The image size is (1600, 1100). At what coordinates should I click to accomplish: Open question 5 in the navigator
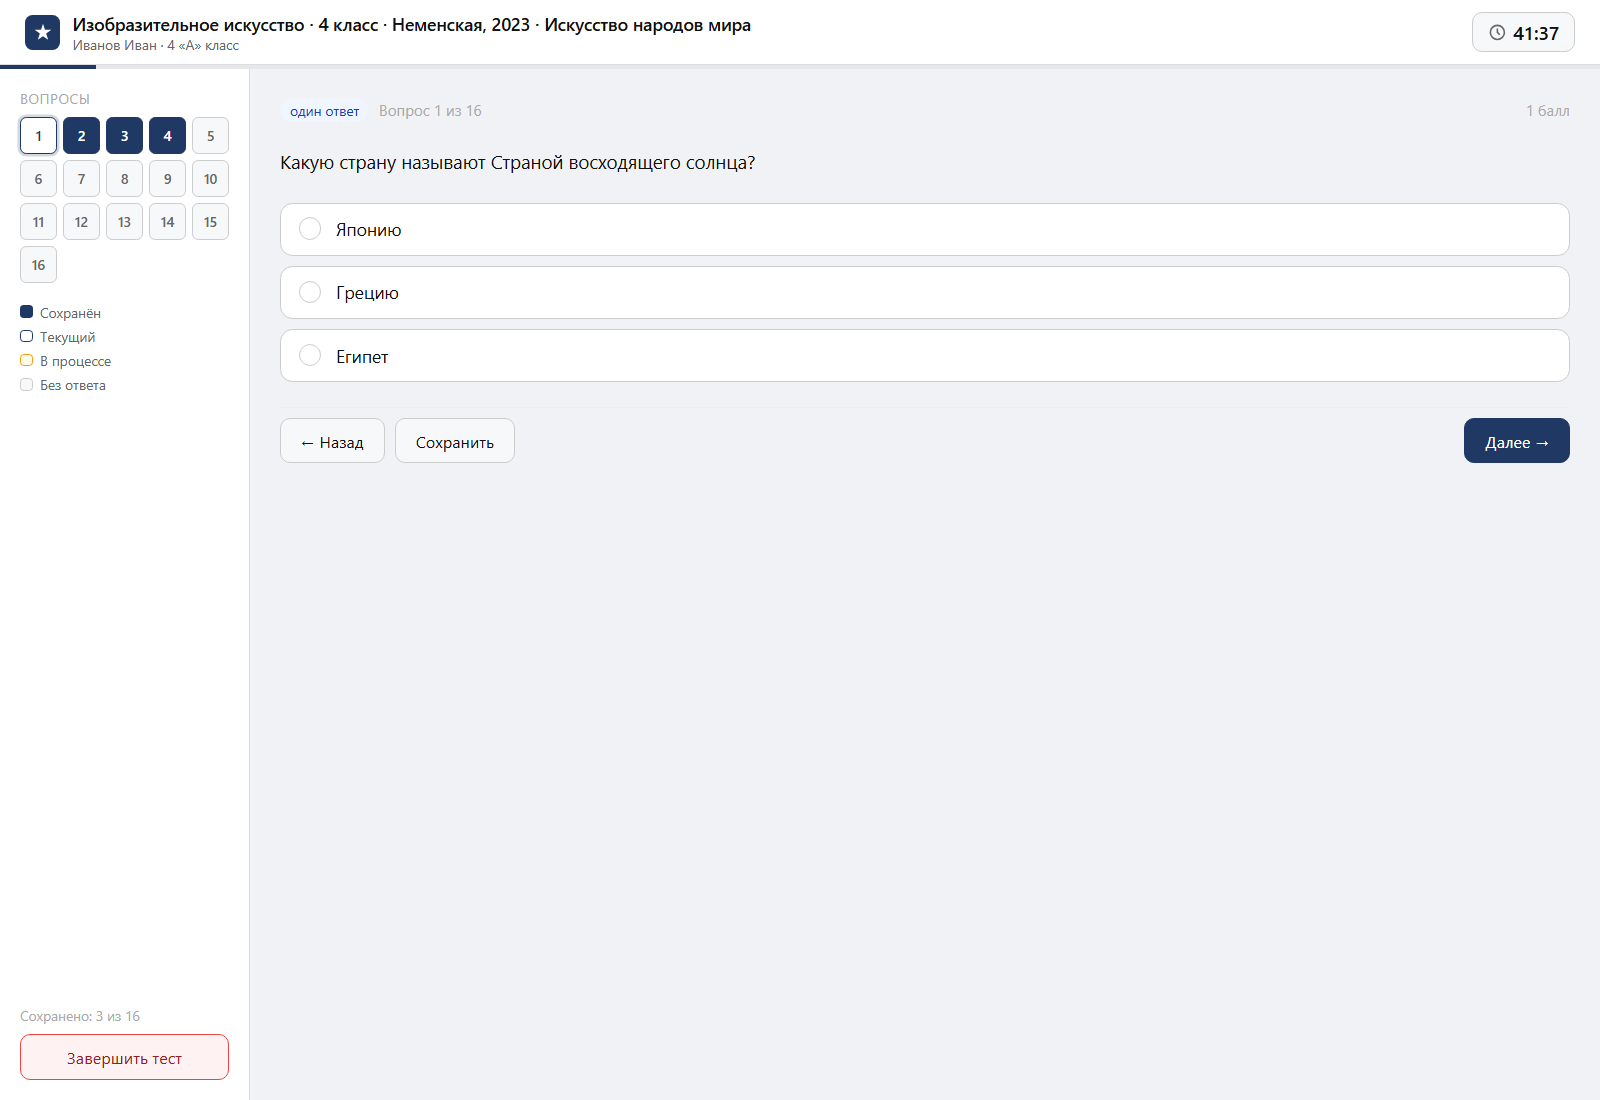click(x=210, y=136)
